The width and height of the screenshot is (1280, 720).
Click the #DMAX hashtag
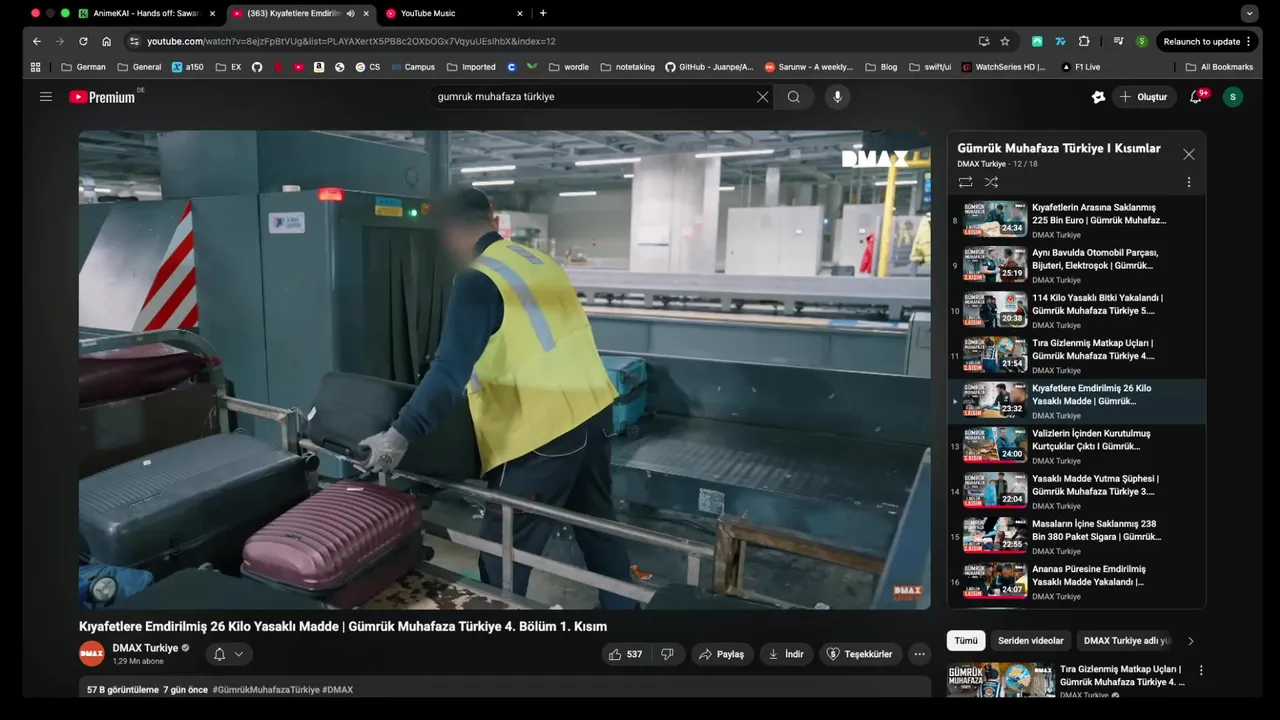338,690
